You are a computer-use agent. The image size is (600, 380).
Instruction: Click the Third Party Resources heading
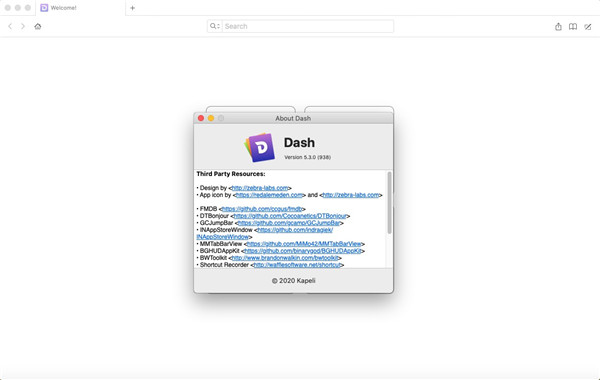click(x=231, y=174)
